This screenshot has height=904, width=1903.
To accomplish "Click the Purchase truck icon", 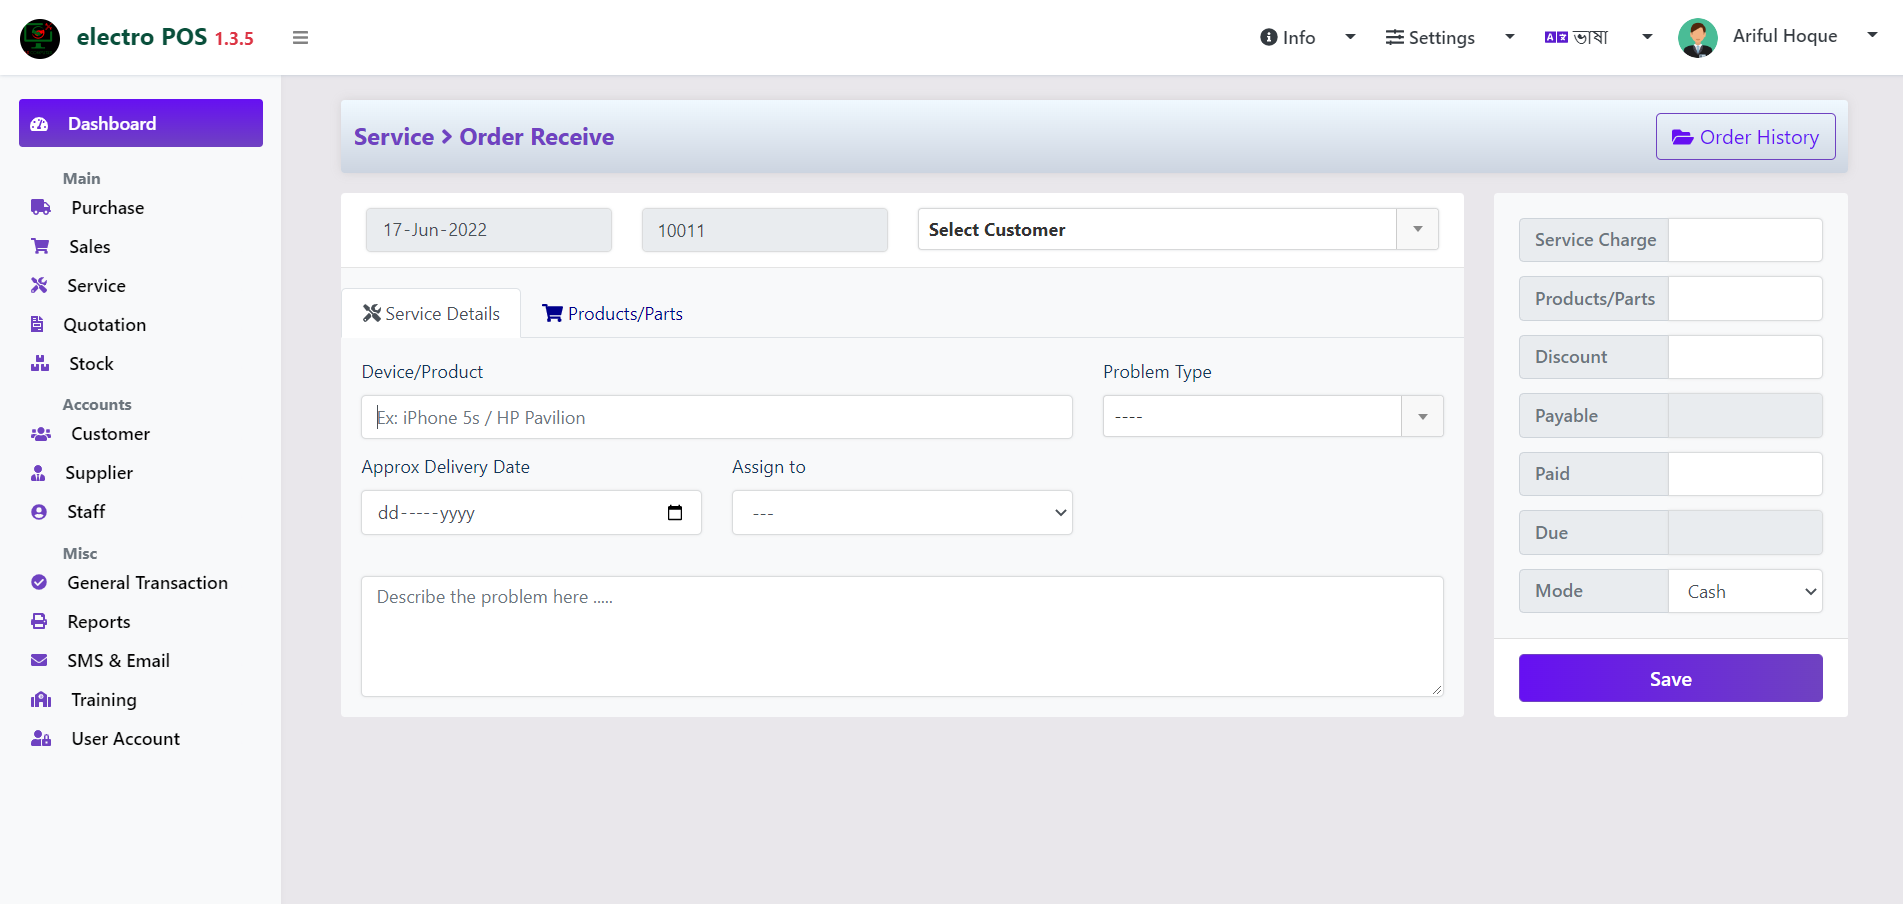I will click(41, 207).
